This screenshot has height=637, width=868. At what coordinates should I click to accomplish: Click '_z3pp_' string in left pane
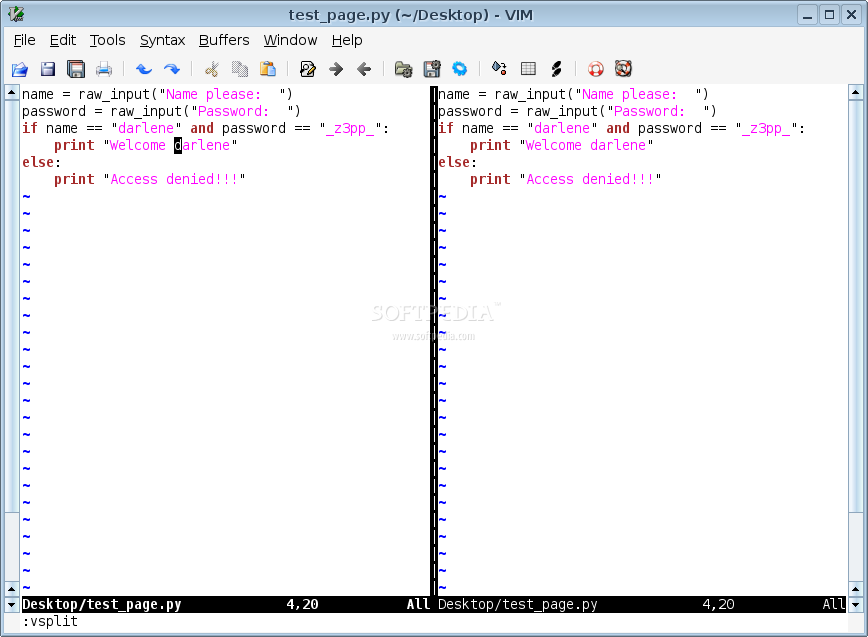pyautogui.click(x=350, y=128)
